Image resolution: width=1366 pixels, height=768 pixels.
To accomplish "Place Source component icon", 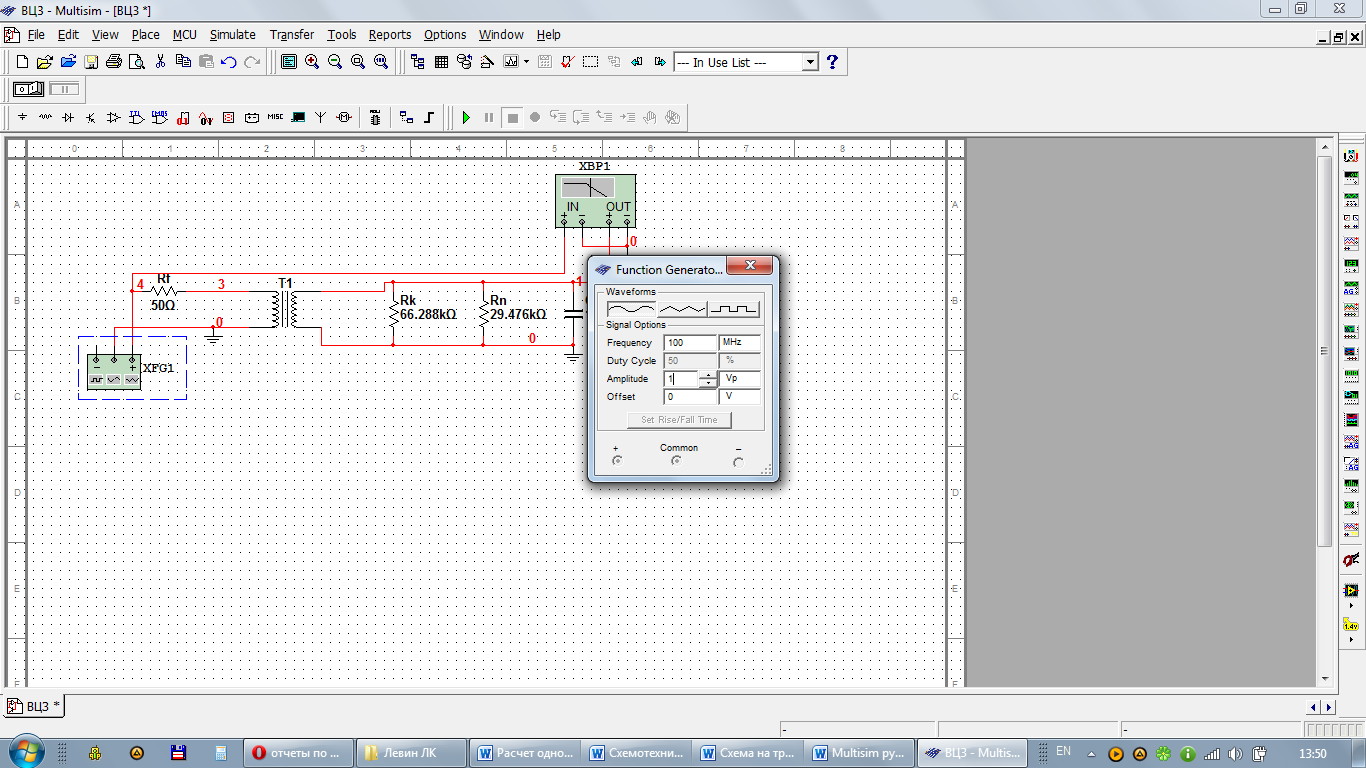I will (22, 117).
